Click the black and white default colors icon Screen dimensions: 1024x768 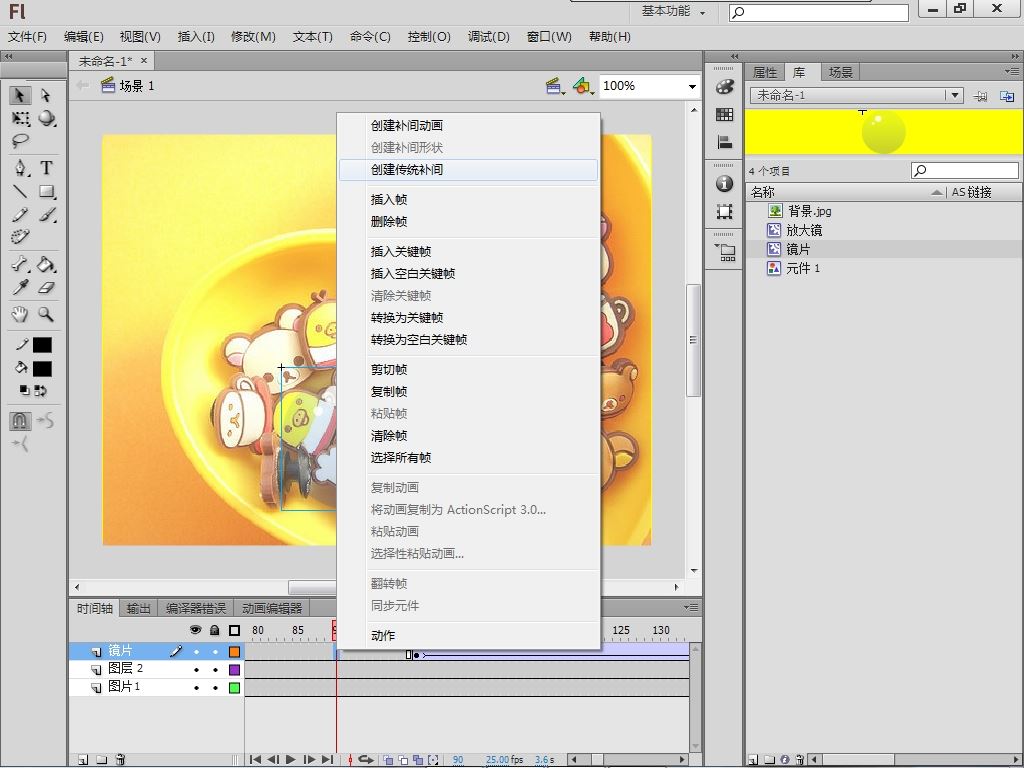pyautogui.click(x=24, y=391)
